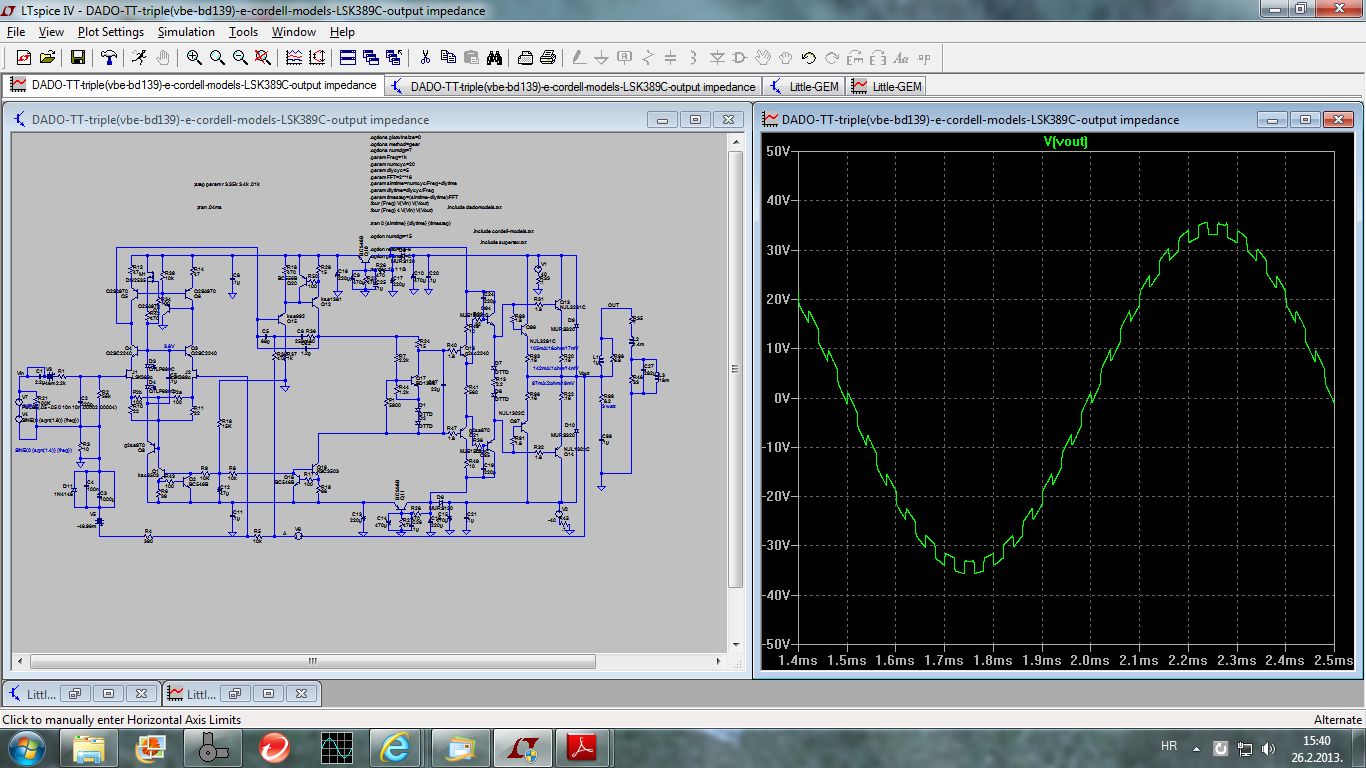Click the Cut scissors icon

[425, 57]
